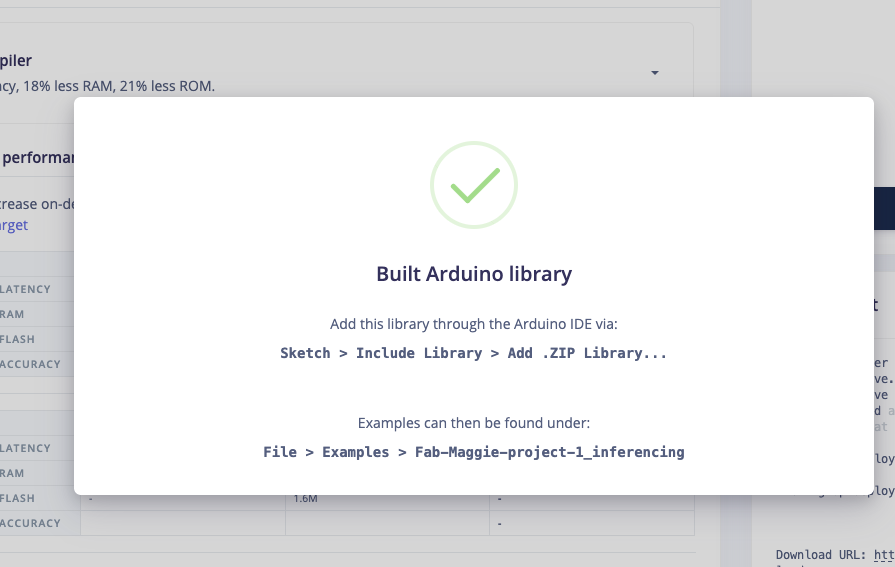Click the first FLASH row label

[x=17, y=339]
